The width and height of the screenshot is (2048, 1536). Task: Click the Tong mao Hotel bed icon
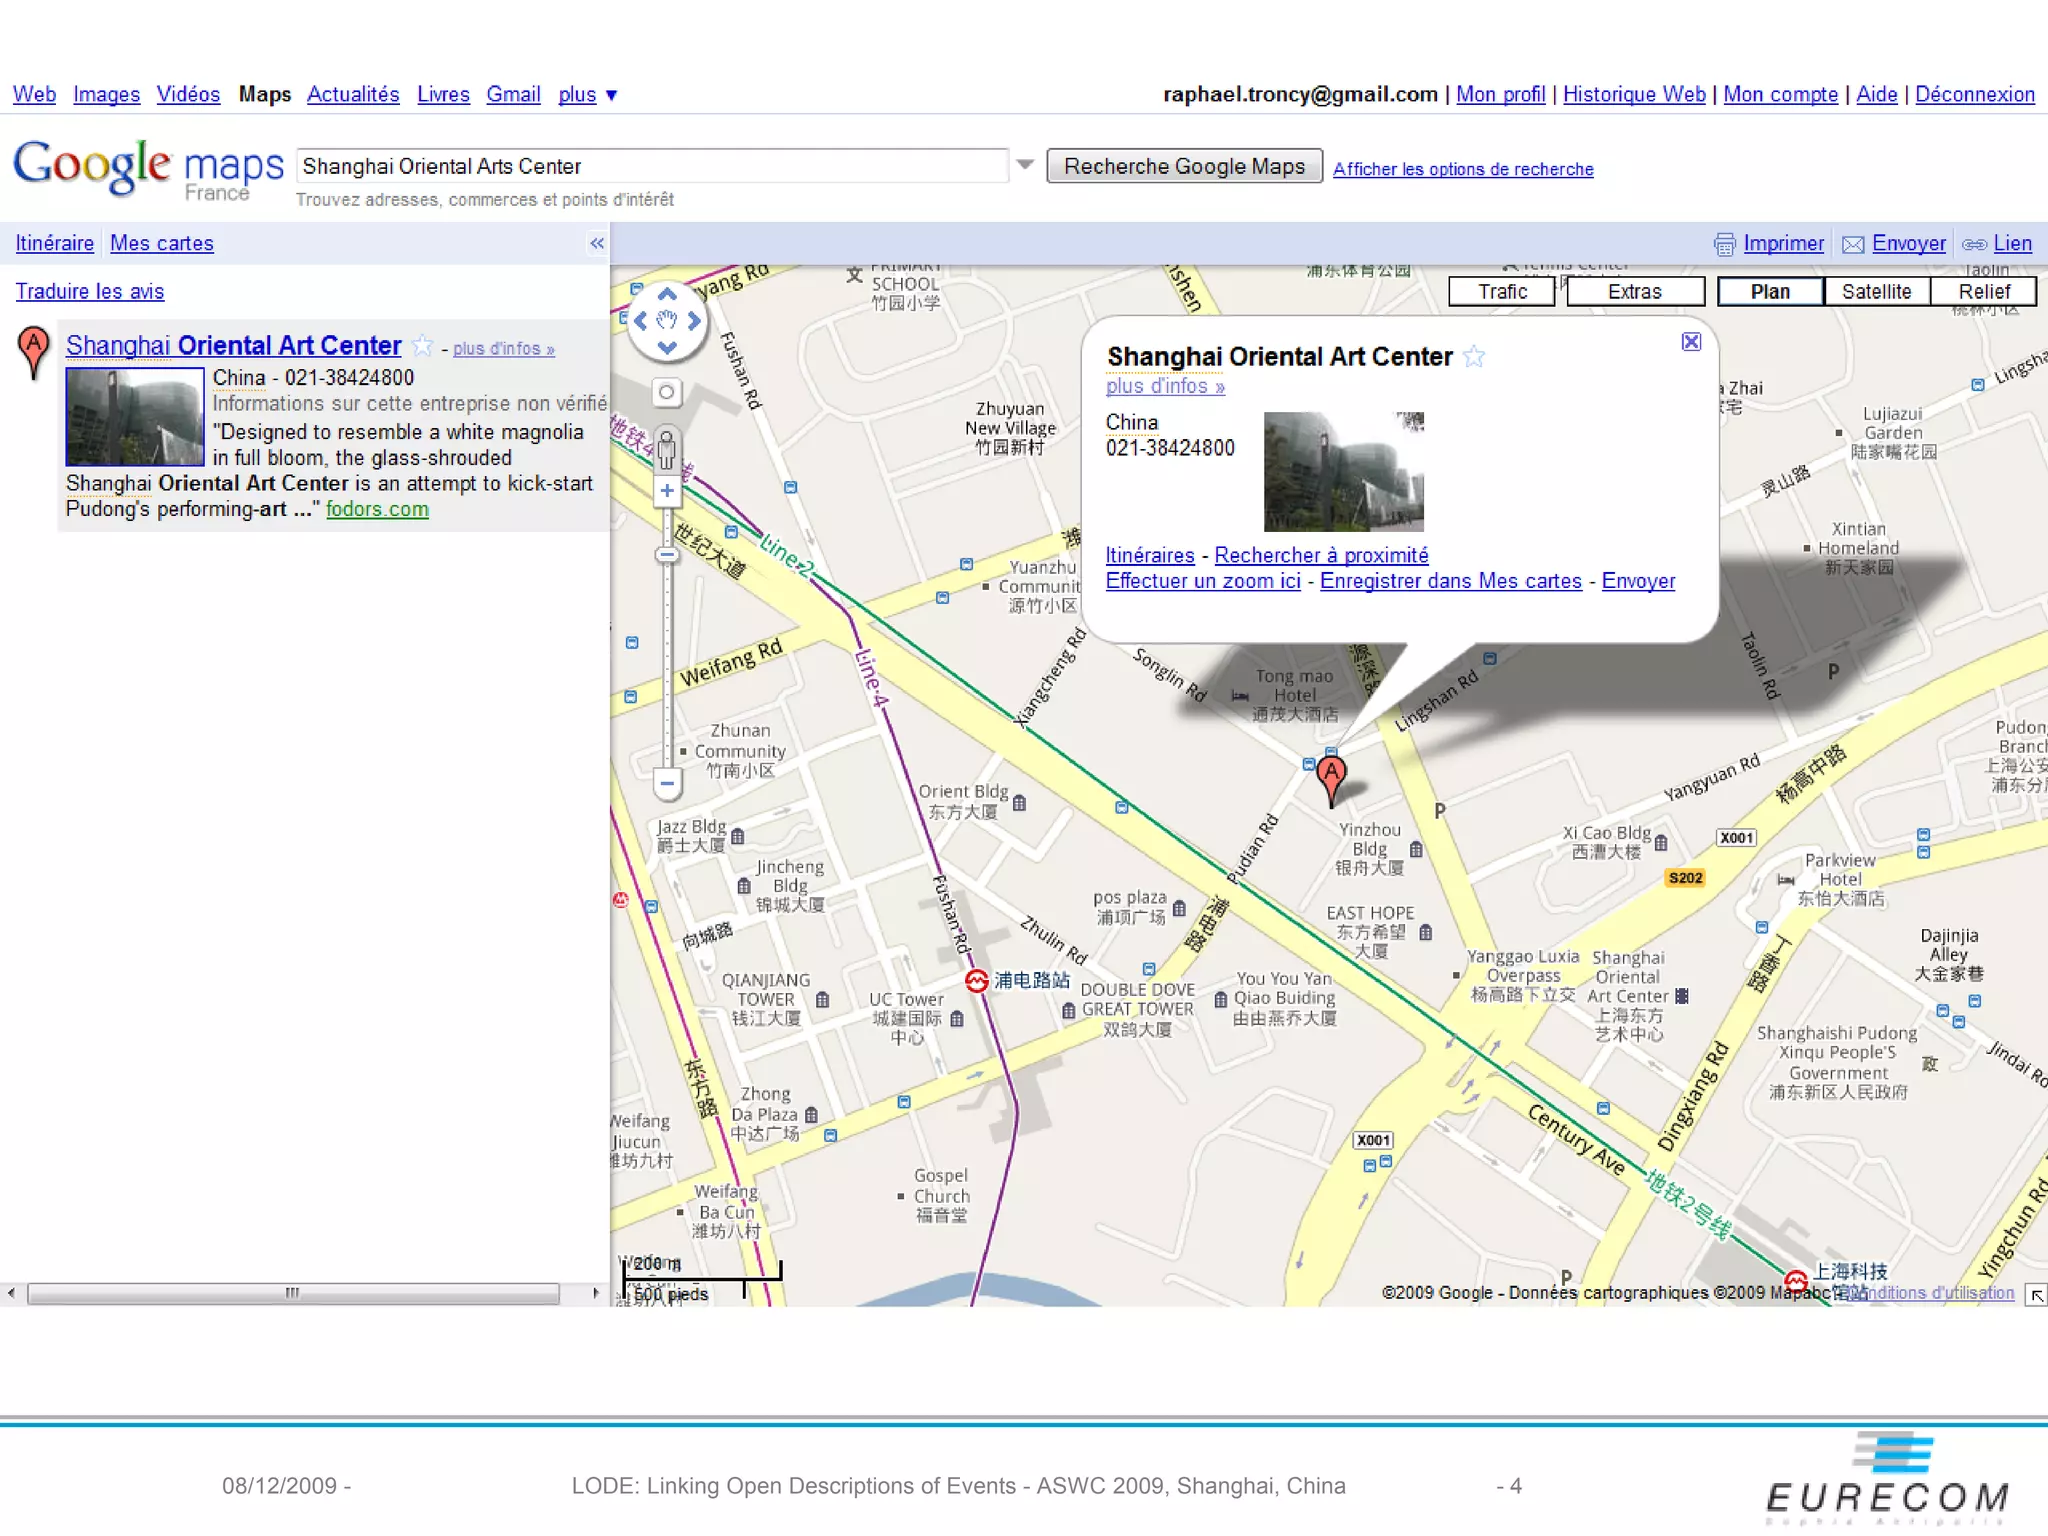pyautogui.click(x=1240, y=695)
